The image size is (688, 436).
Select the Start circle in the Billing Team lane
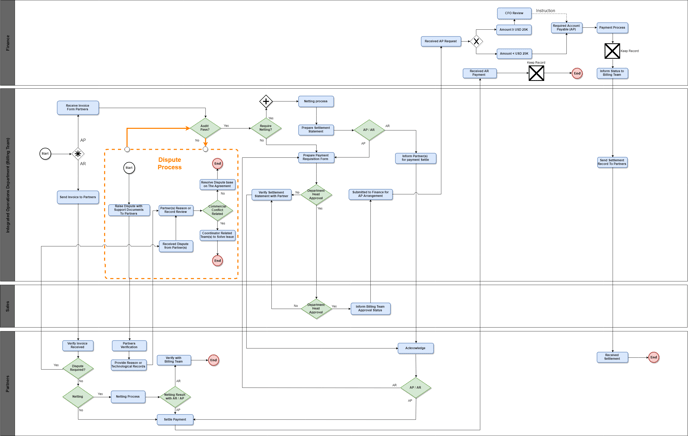tap(45, 154)
